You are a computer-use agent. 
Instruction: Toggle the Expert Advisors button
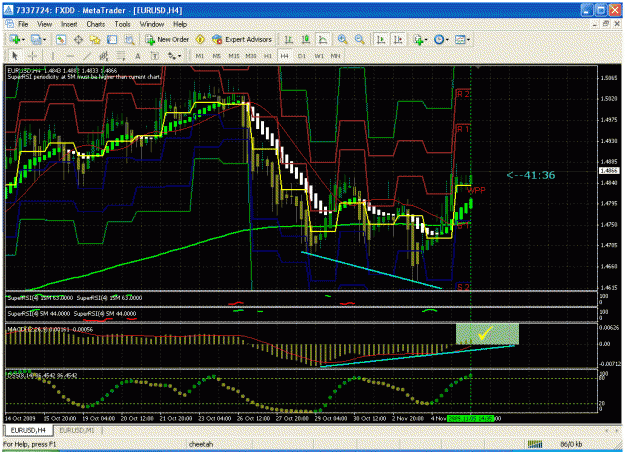(x=242, y=39)
